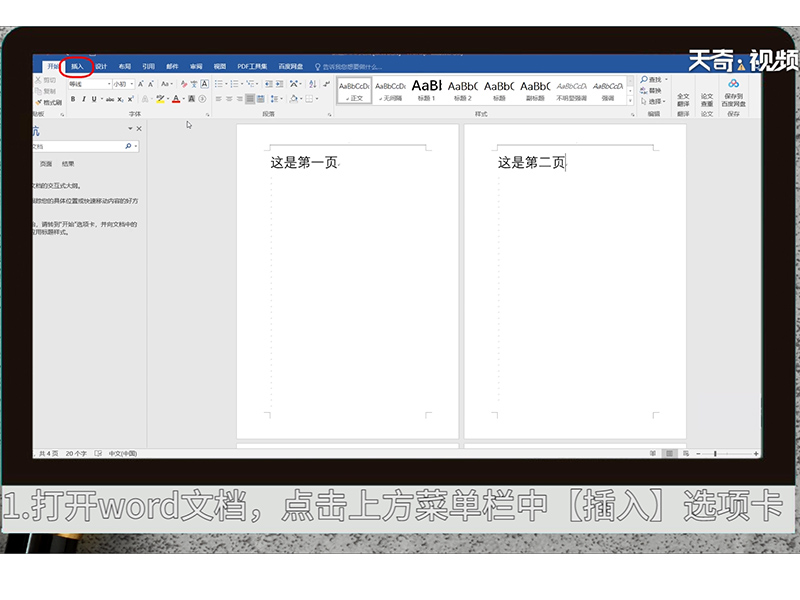Toggle the superscript formatting button
This screenshot has height=600, width=800.
pos(131,98)
